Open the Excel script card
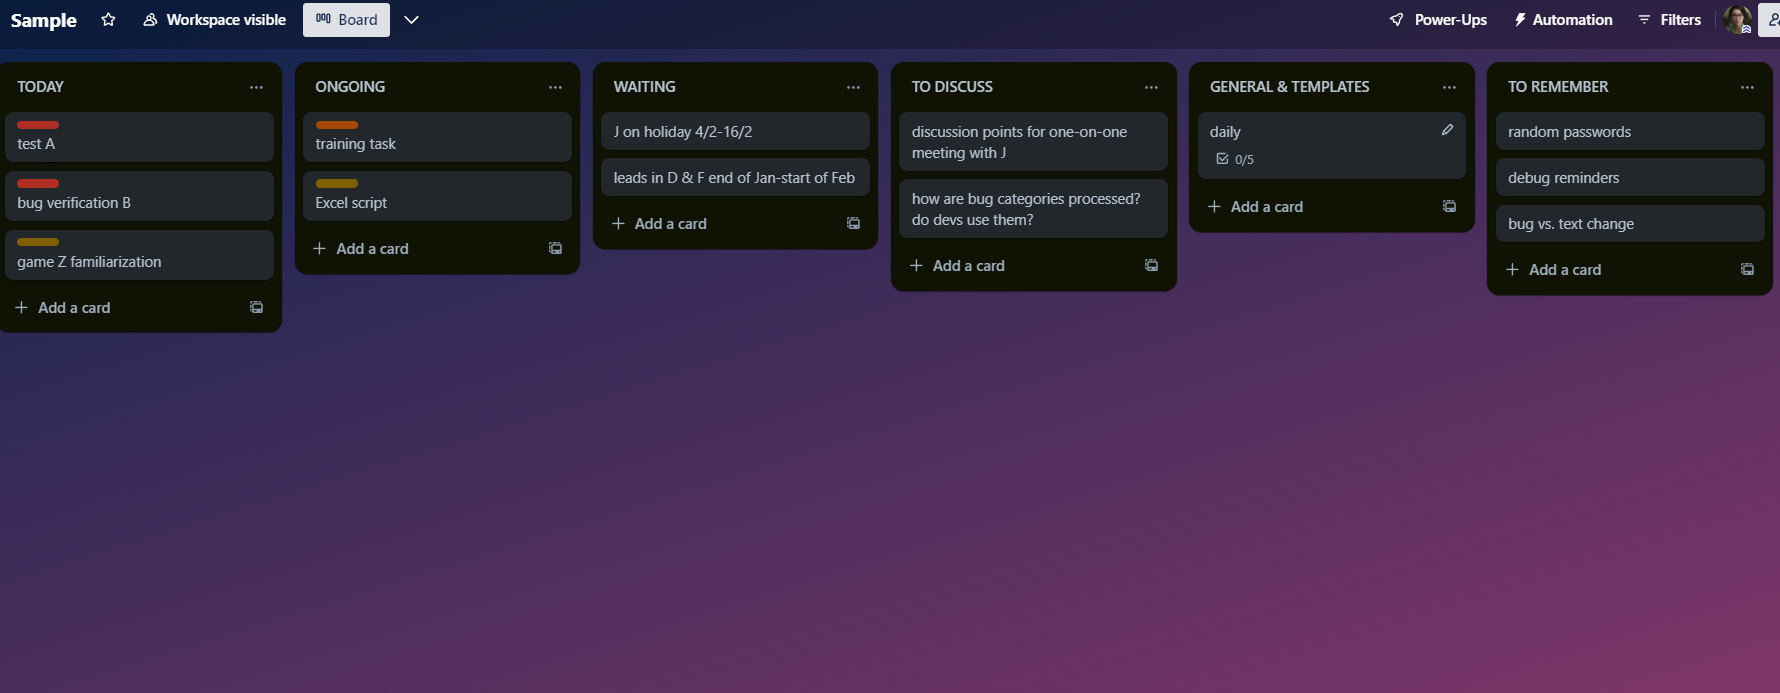 click(x=437, y=196)
